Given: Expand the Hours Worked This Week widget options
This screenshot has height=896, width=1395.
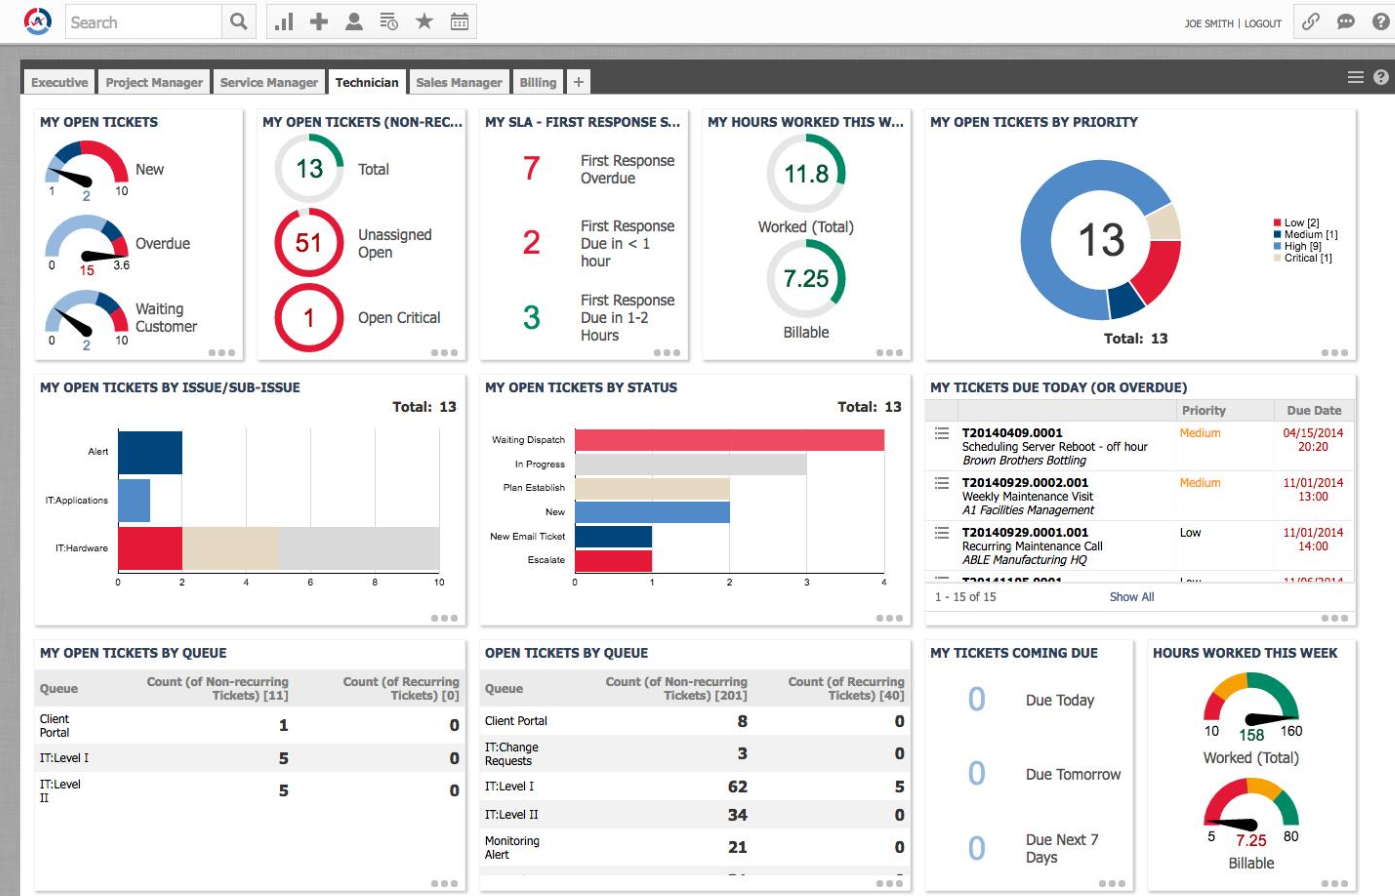Looking at the screenshot, I should coord(1334,883).
